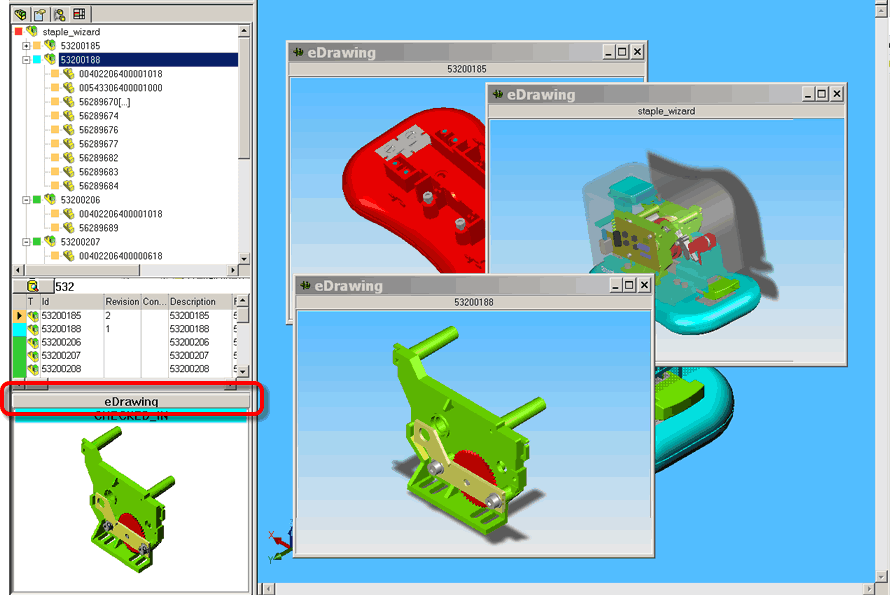Collapse tree node 53200206
Viewport: 890px width, 595px height.
26,200
